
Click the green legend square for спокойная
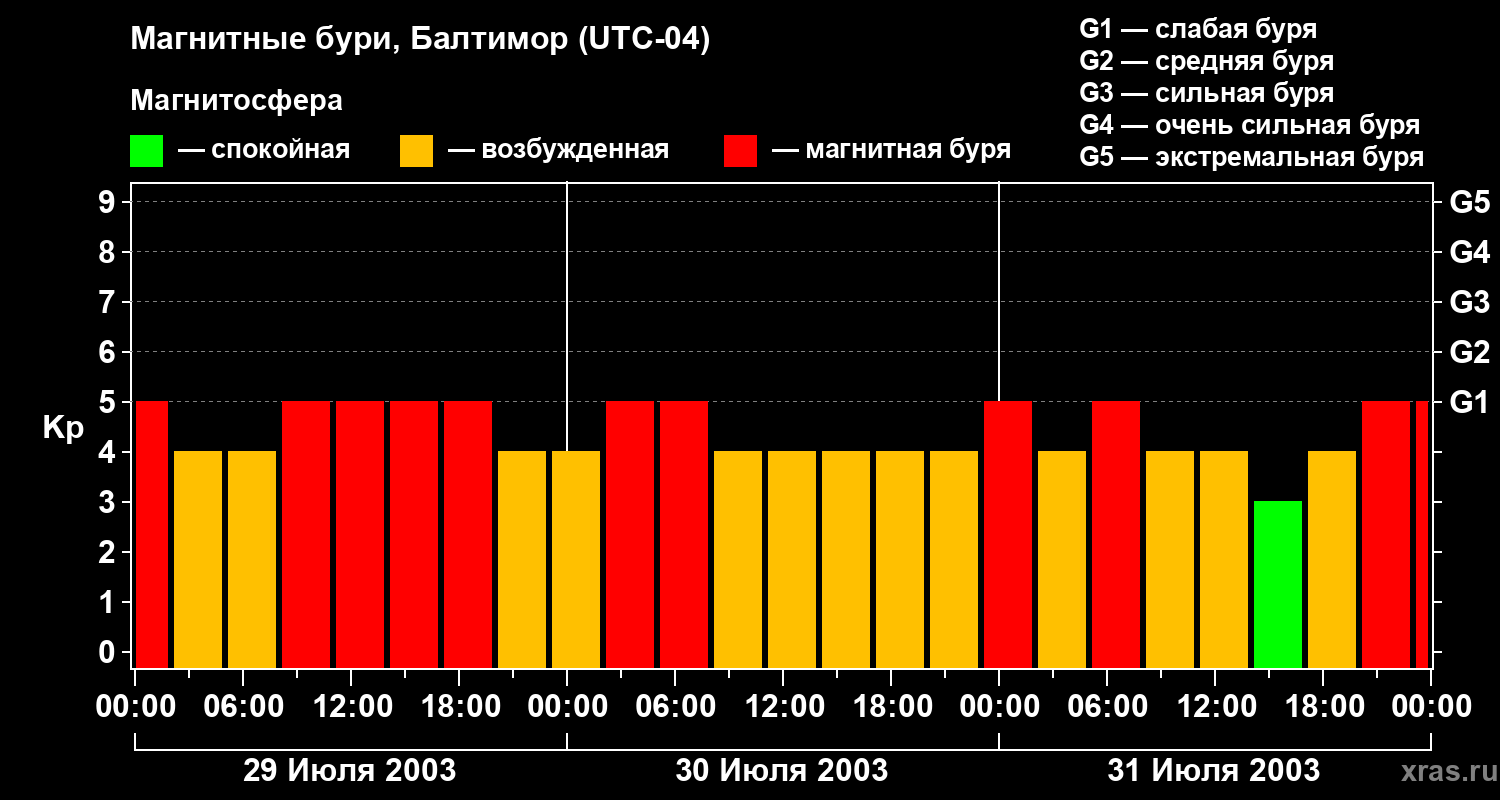coord(146,151)
